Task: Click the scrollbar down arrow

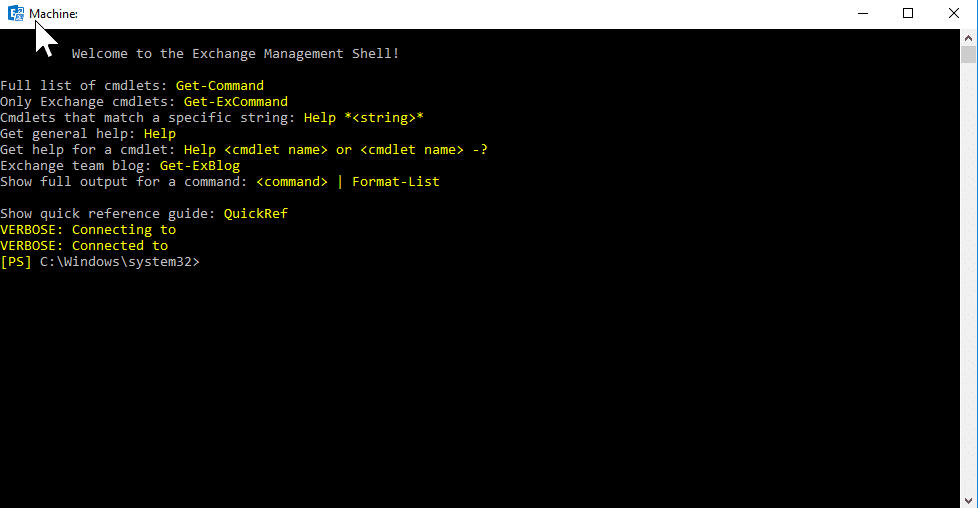Action: pyautogui.click(x=968, y=500)
